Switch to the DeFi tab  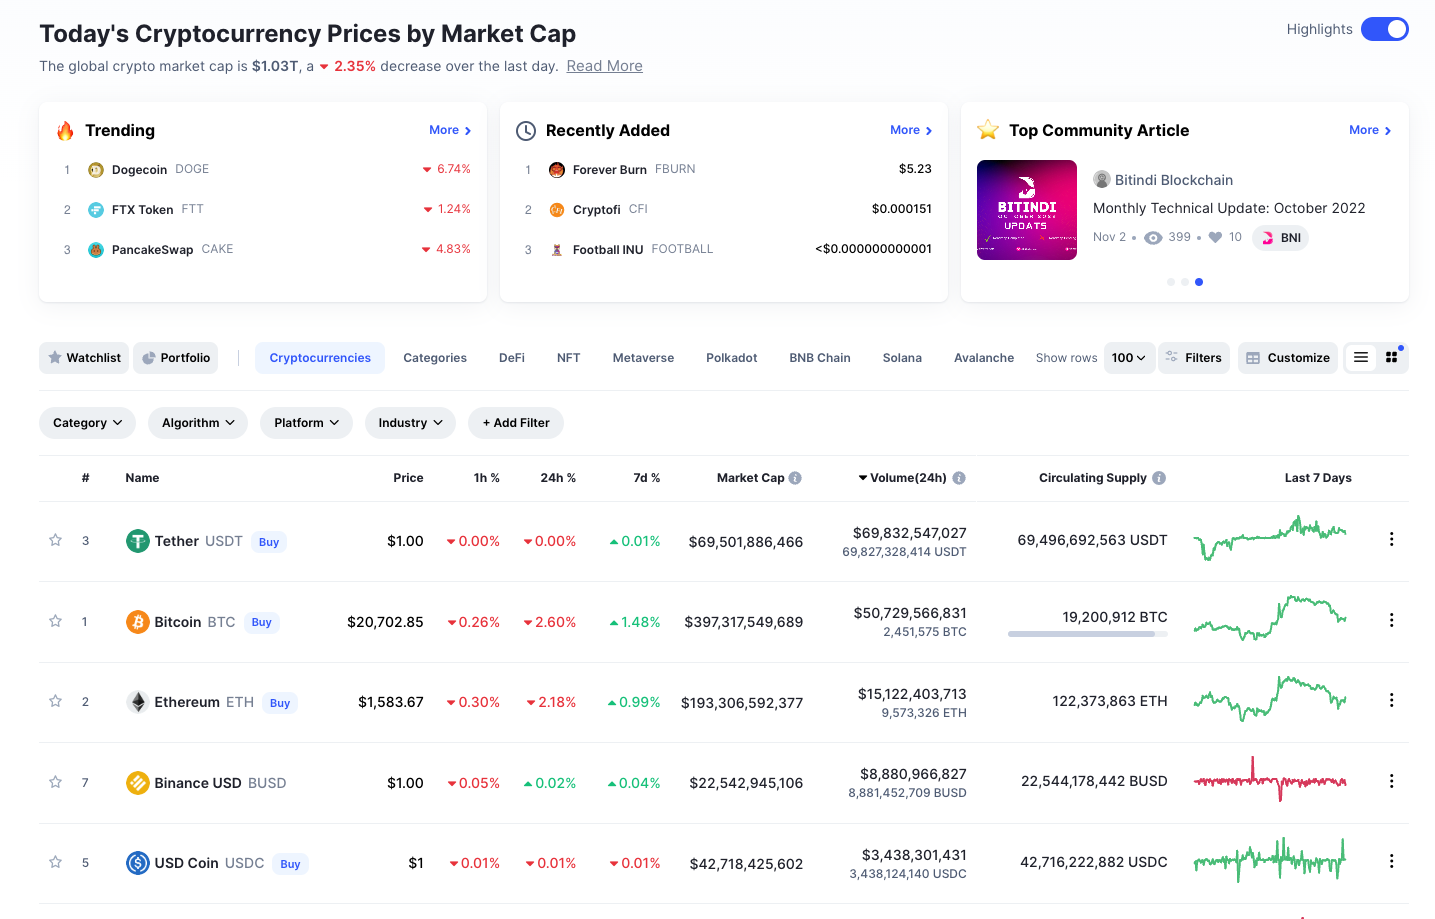512,358
